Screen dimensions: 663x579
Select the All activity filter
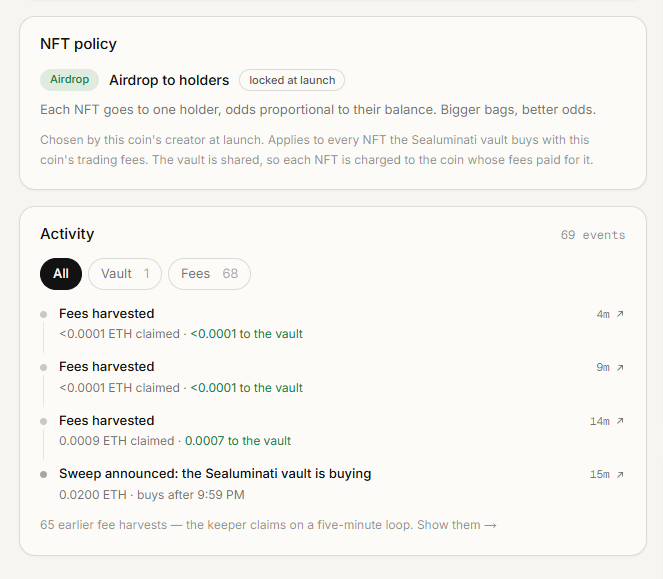tap(61, 274)
